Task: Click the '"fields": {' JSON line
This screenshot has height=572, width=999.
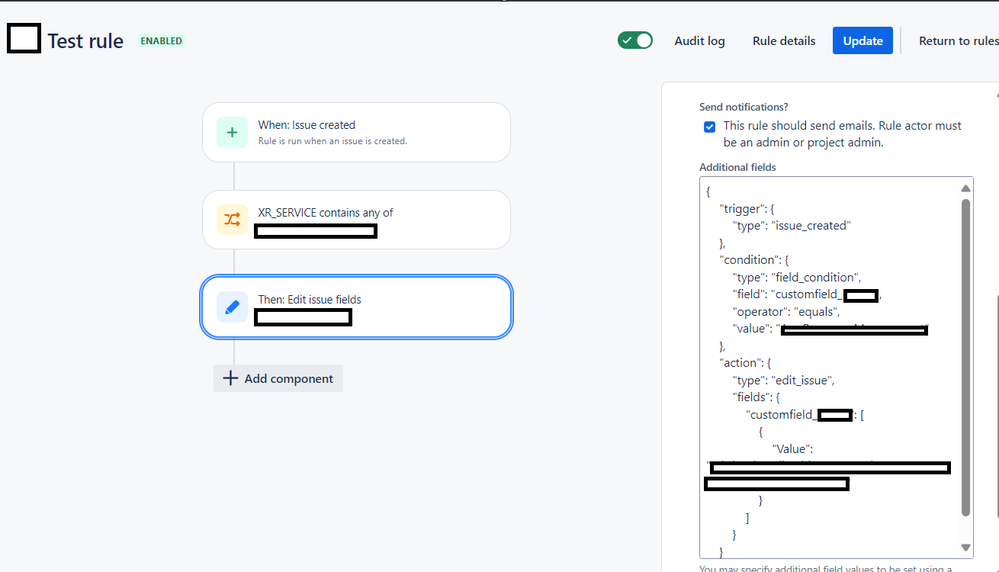Action: [756, 397]
